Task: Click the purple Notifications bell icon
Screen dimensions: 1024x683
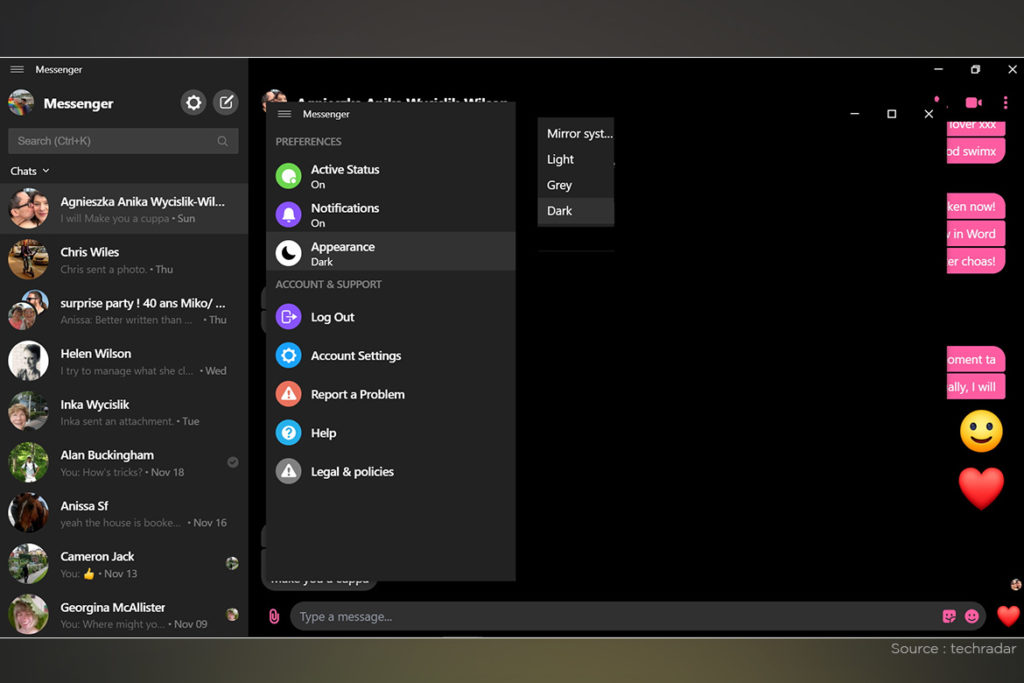Action: pyautogui.click(x=289, y=214)
